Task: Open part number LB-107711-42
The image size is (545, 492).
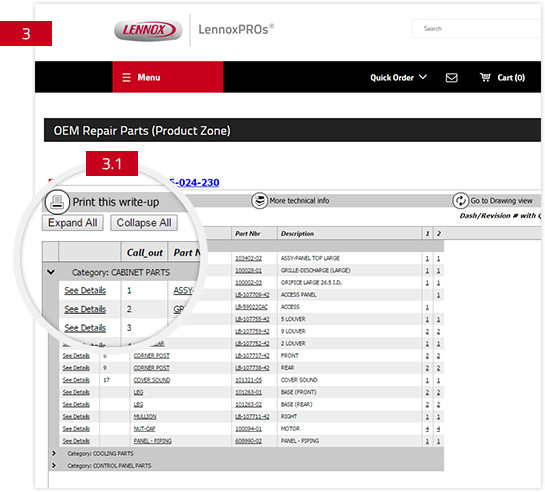Action: click(x=252, y=416)
